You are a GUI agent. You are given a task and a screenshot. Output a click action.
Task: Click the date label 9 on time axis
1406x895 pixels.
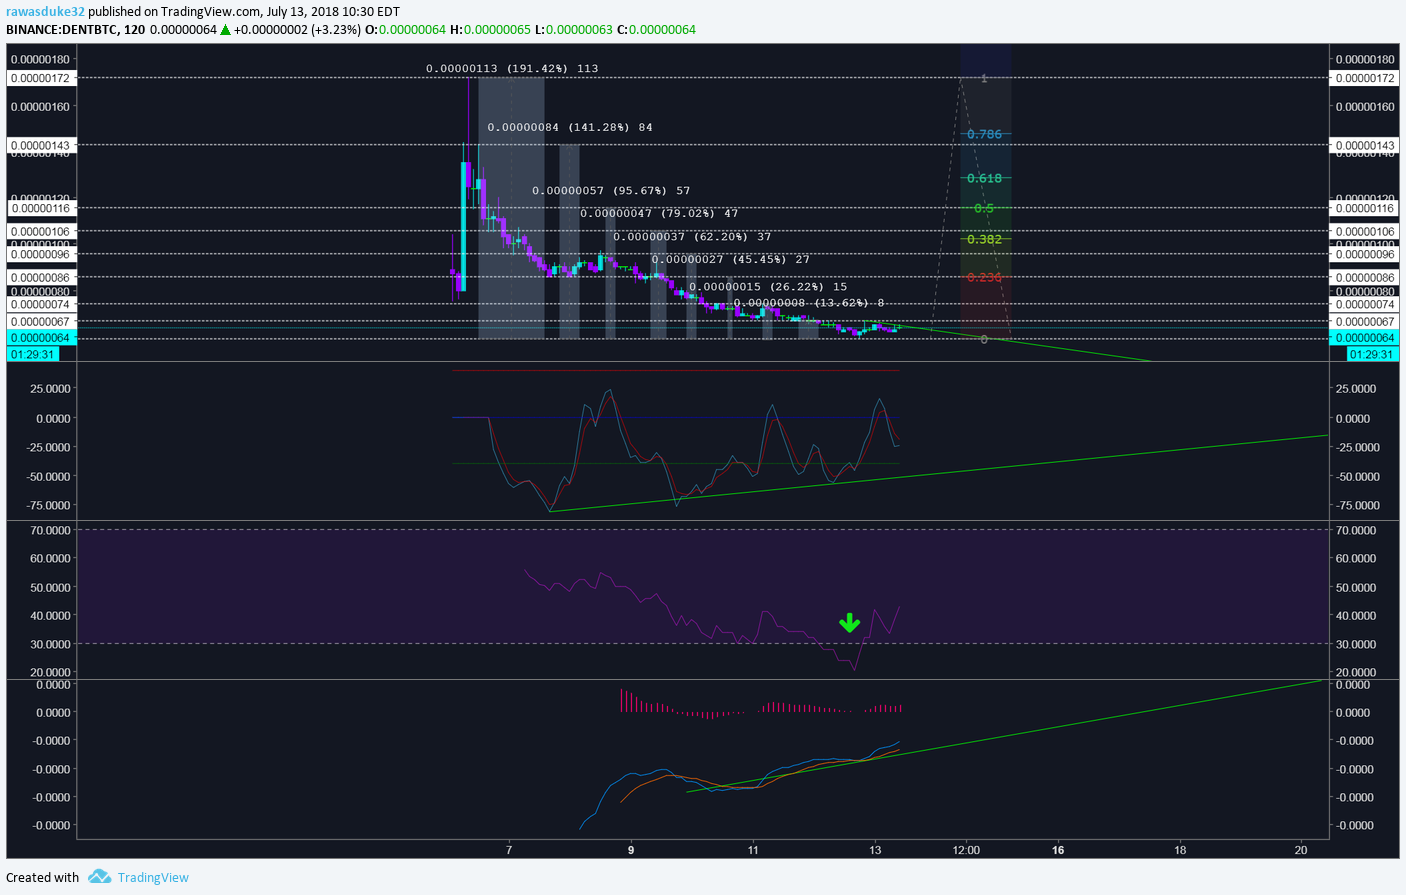(631, 850)
